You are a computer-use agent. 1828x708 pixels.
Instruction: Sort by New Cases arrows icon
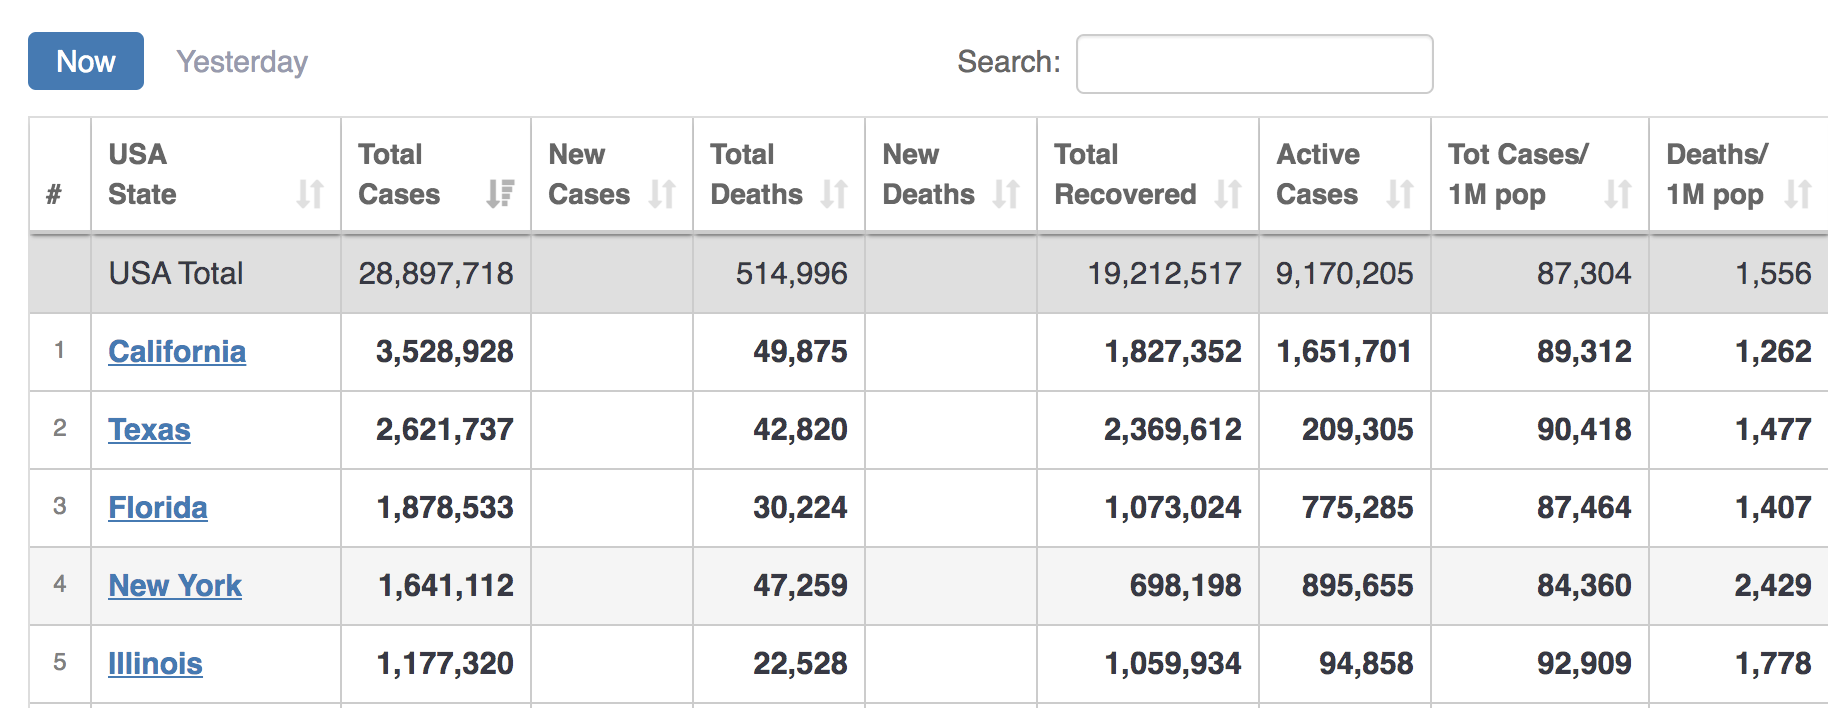pos(662,194)
